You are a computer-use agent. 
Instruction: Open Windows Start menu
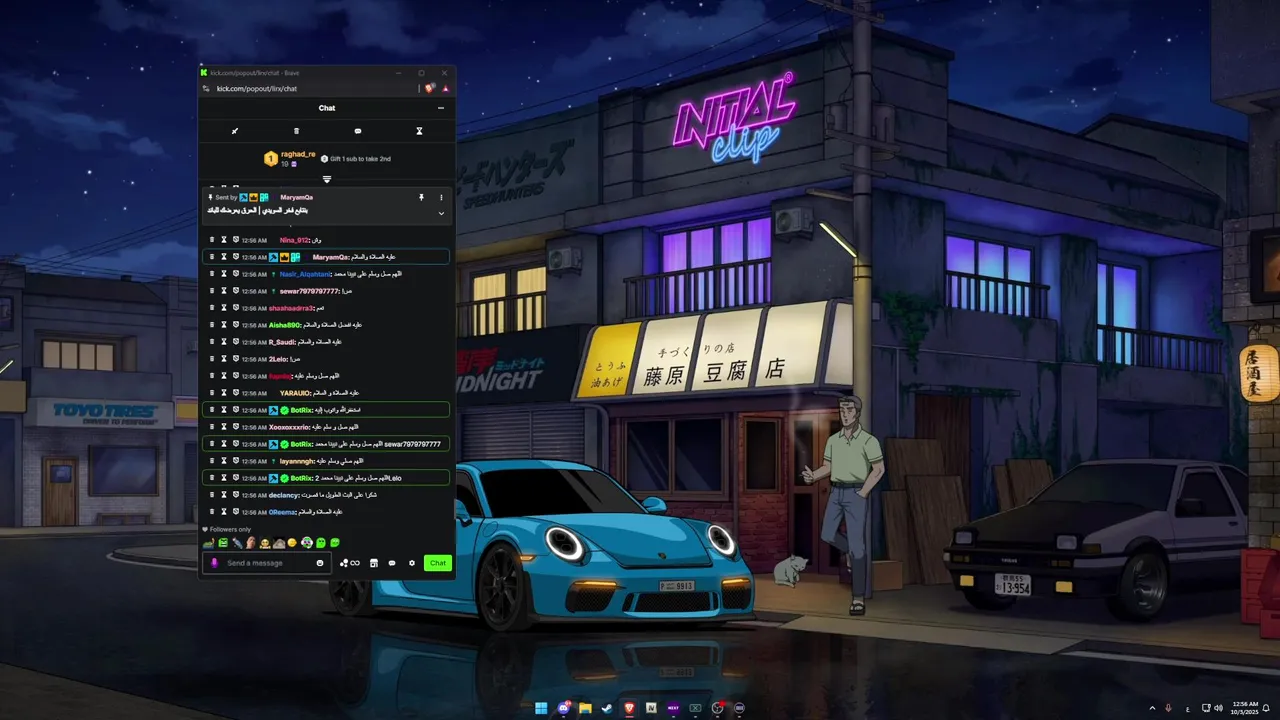pos(541,708)
